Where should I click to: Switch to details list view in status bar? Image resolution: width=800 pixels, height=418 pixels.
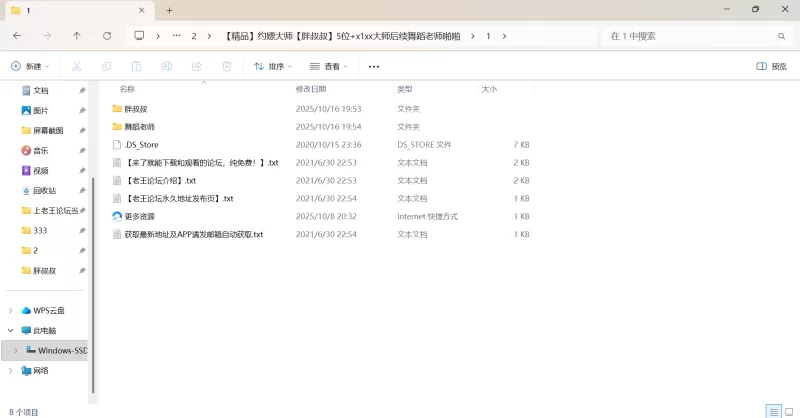pos(773,411)
